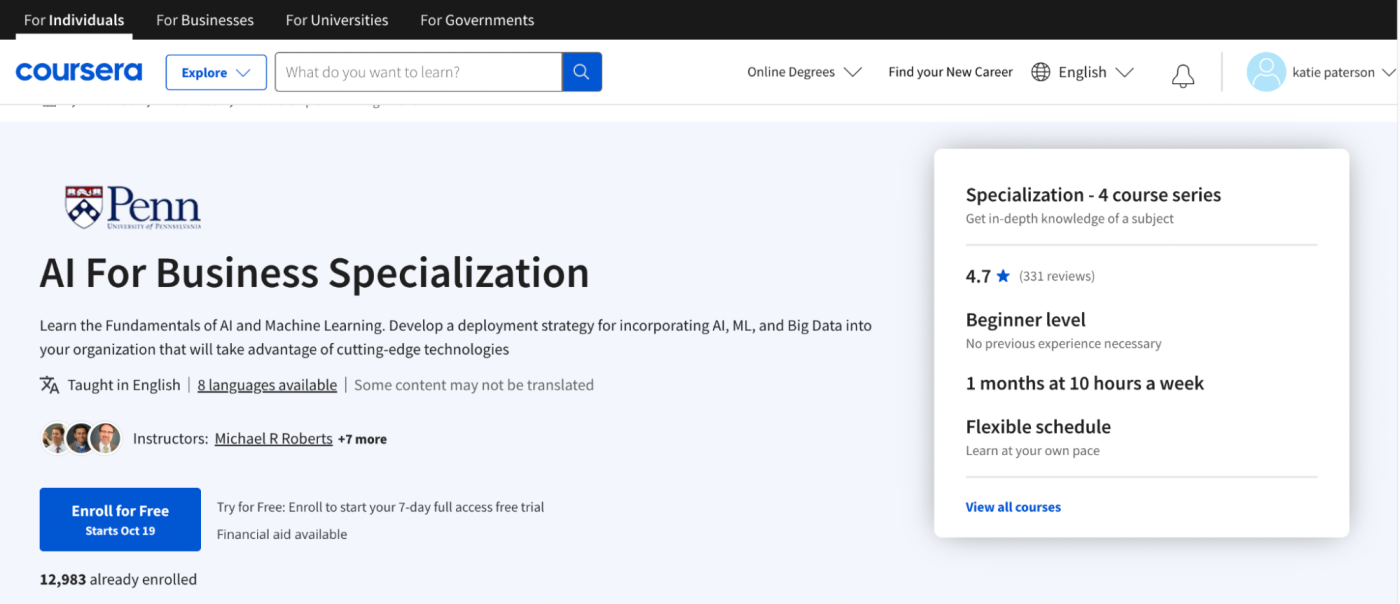Open the Explore dropdown

point(216,72)
